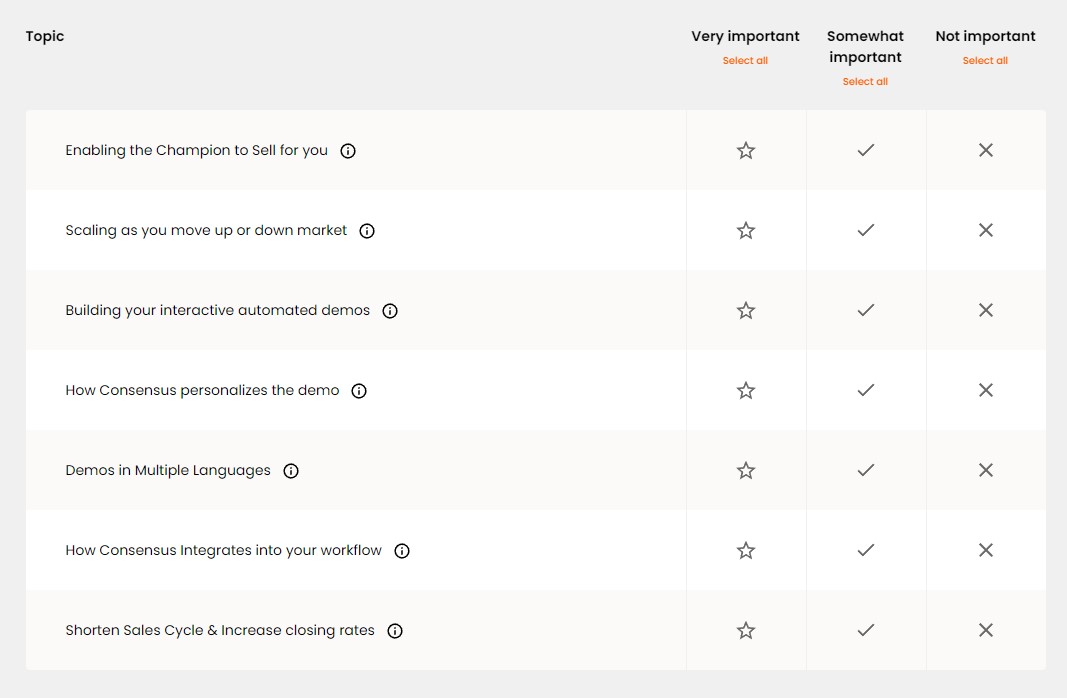Open info icon for Building interactive automated demos

point(390,311)
